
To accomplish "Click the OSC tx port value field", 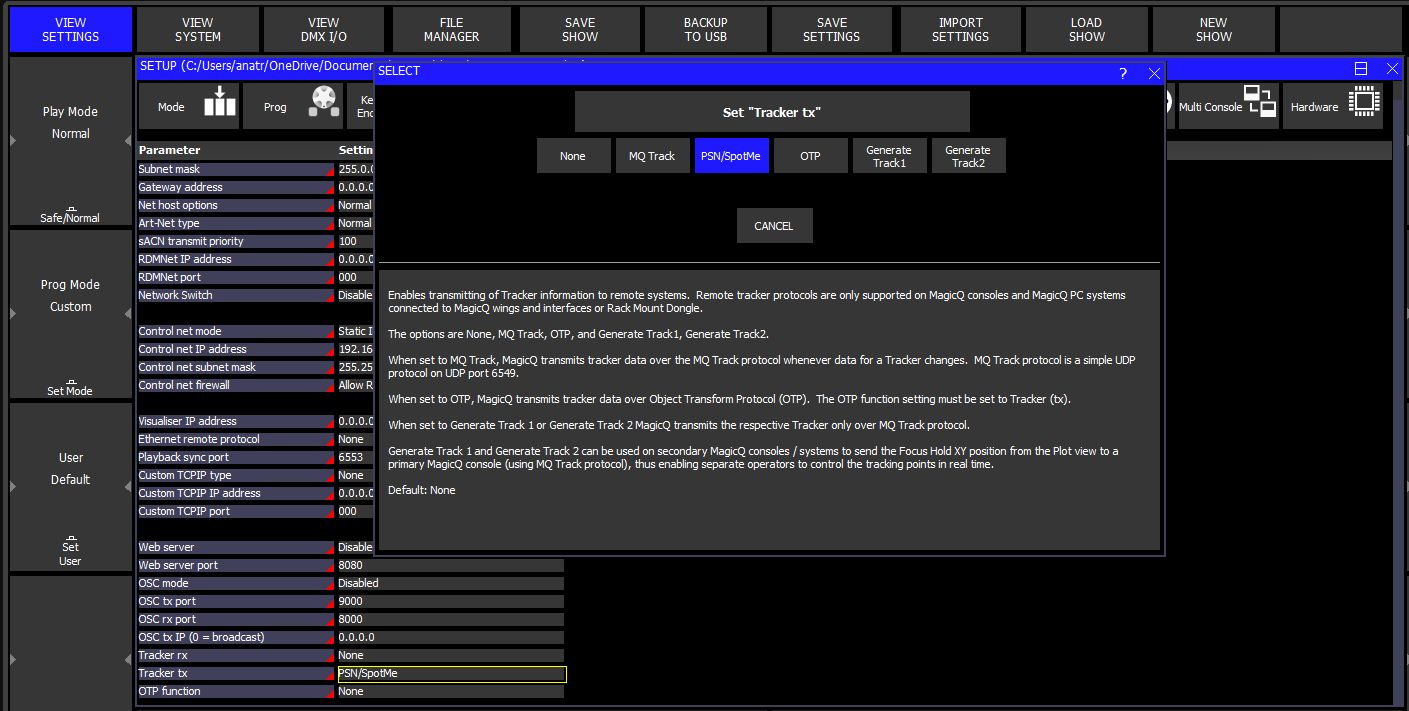I will click(x=450, y=601).
